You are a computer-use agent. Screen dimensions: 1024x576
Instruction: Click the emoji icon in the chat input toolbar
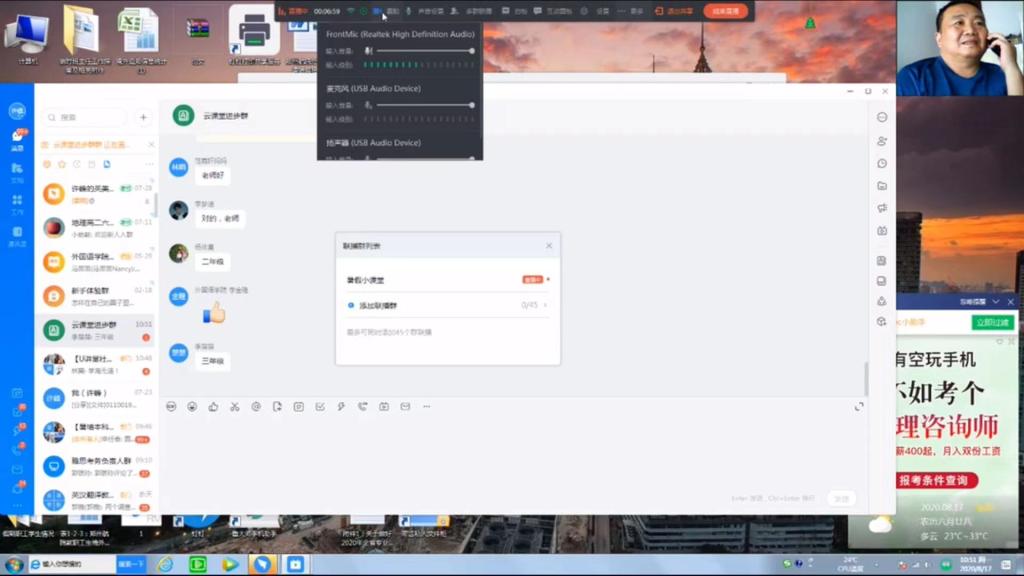(x=192, y=406)
